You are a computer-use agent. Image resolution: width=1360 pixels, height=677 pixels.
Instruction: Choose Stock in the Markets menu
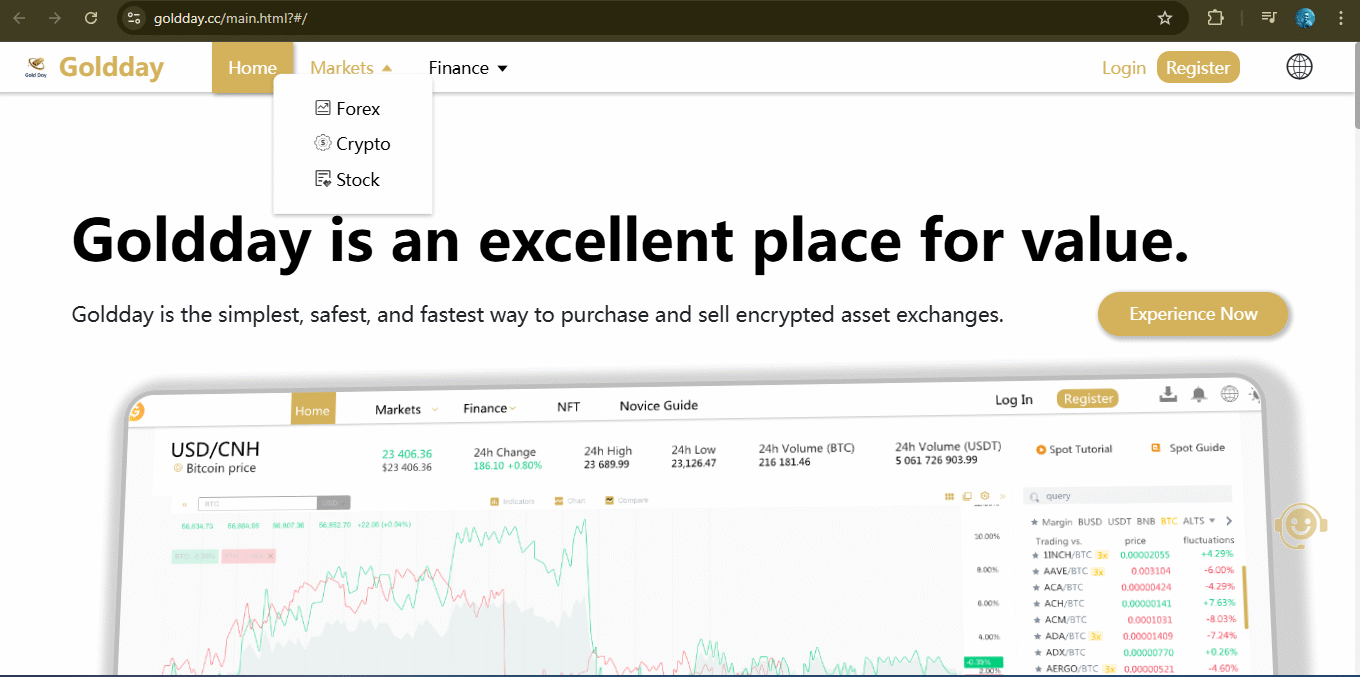(357, 180)
